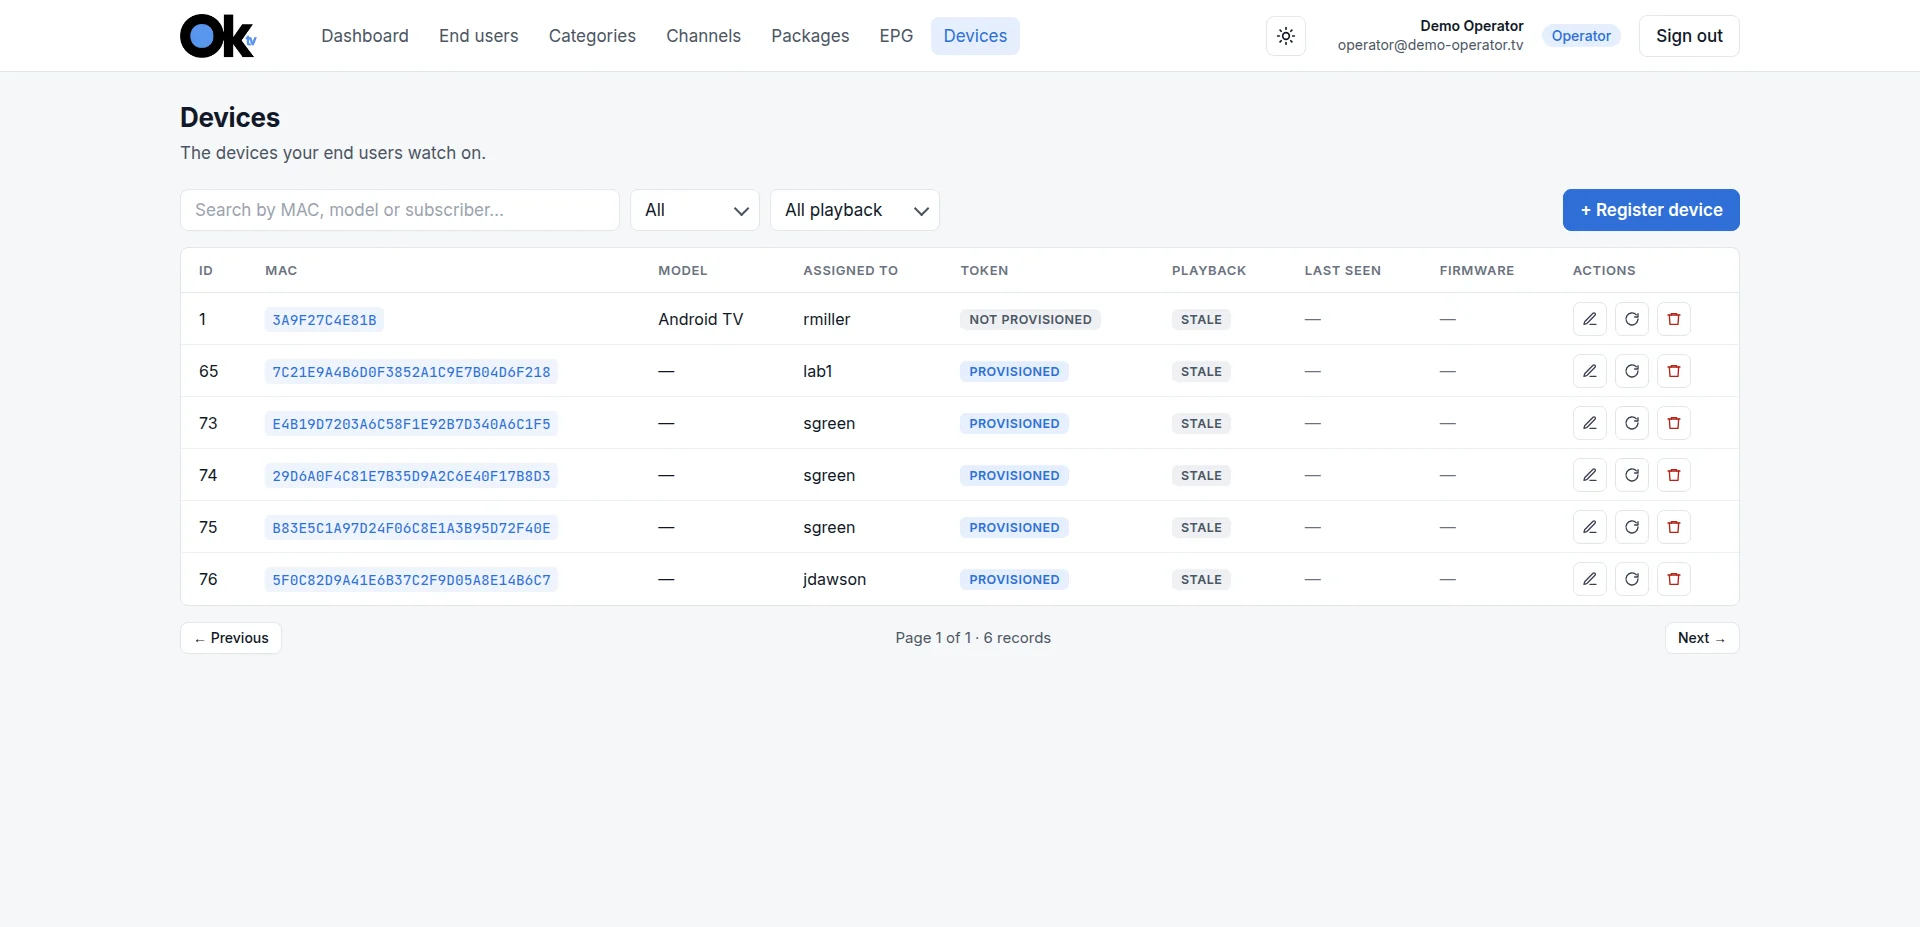
Task: Open MAC 7C21E9A4B6D0F3852A1C9E7B04D6F218
Action: [411, 372]
